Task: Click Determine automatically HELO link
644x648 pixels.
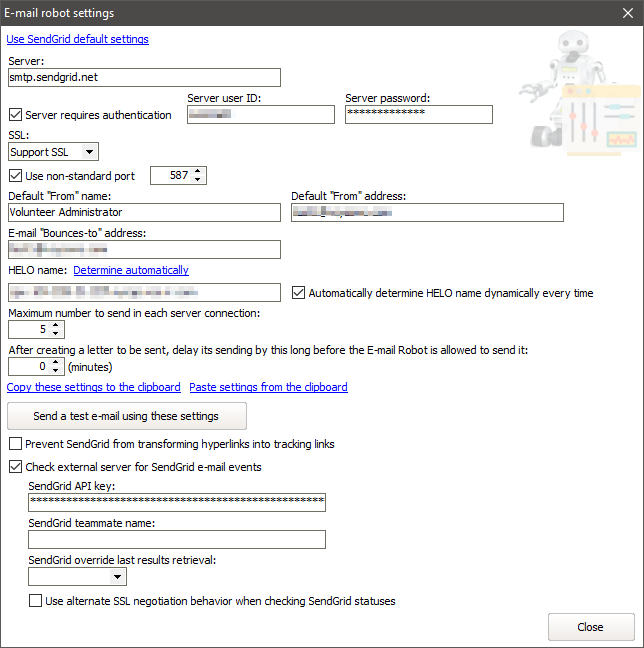Action: click(x=130, y=270)
